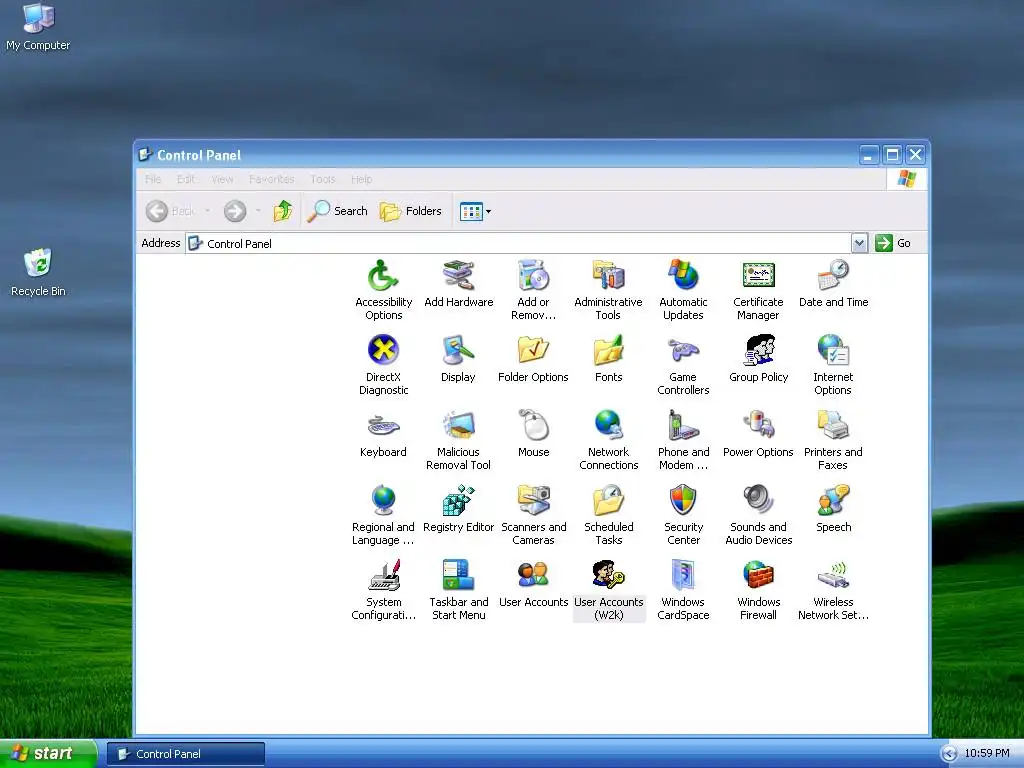Open Add Hardware wizard icon
Image resolution: width=1024 pixels, height=768 pixels.
click(x=458, y=283)
